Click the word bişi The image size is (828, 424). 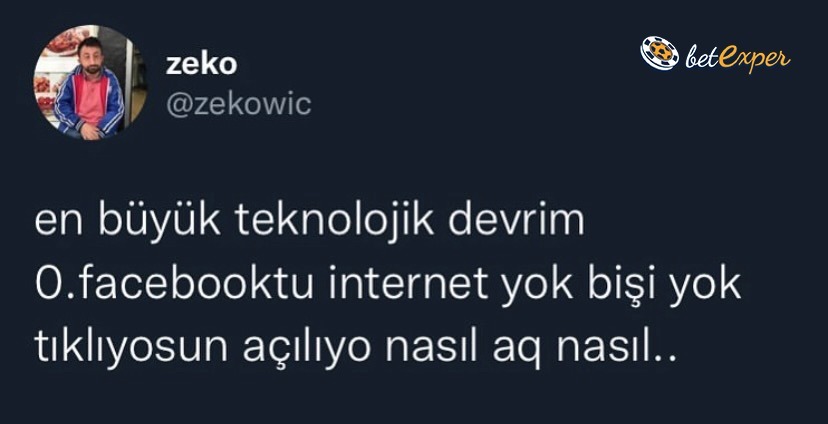(619, 285)
